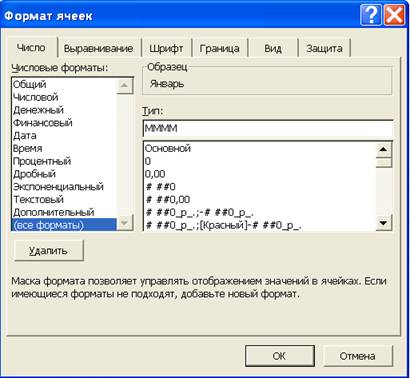This screenshot has height=378, width=410.
Task: Choose the Дополнительный format
Action: [x=64, y=212]
